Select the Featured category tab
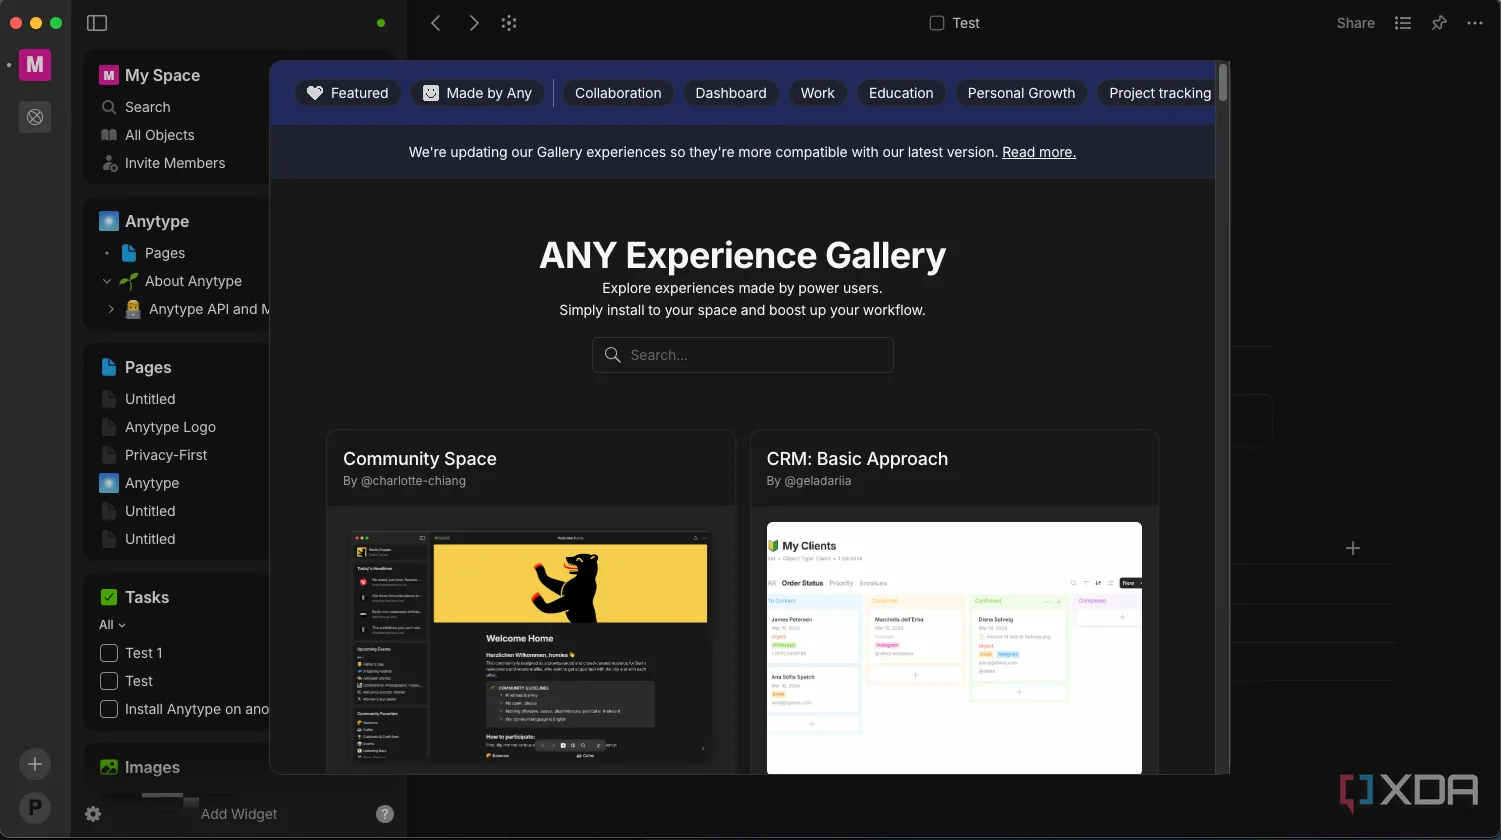This screenshot has height=840, width=1501. click(347, 93)
